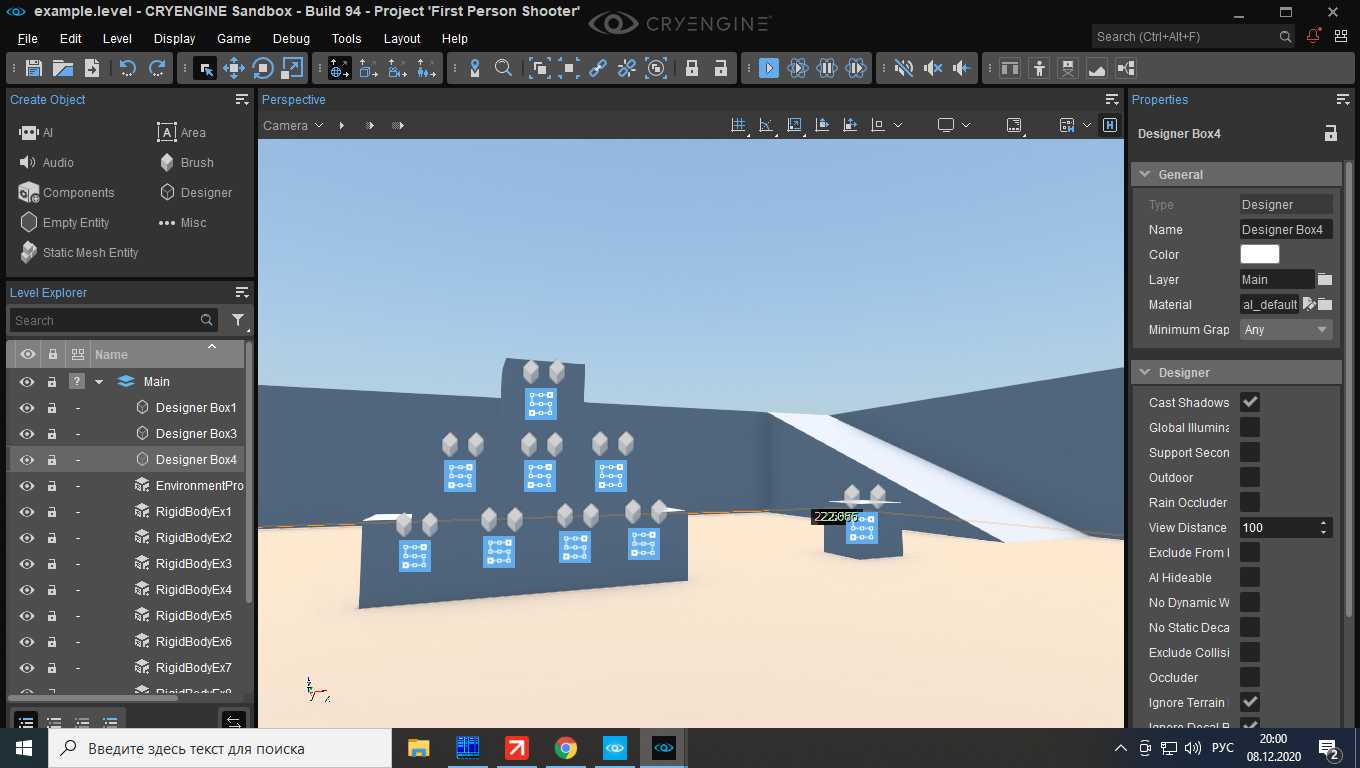The height and width of the screenshot is (768, 1360).
Task: Click the flow graph nodes toolbar icon
Action: point(1126,68)
